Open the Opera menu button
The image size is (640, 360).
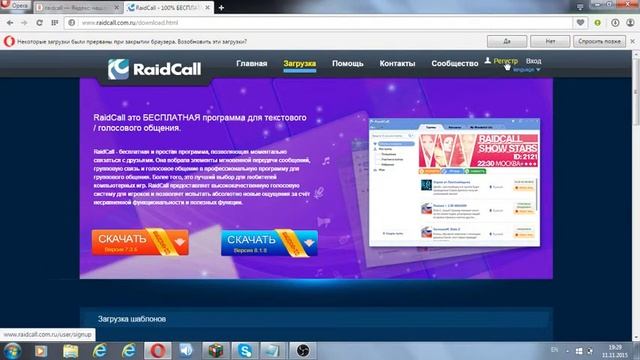click(16, 5)
